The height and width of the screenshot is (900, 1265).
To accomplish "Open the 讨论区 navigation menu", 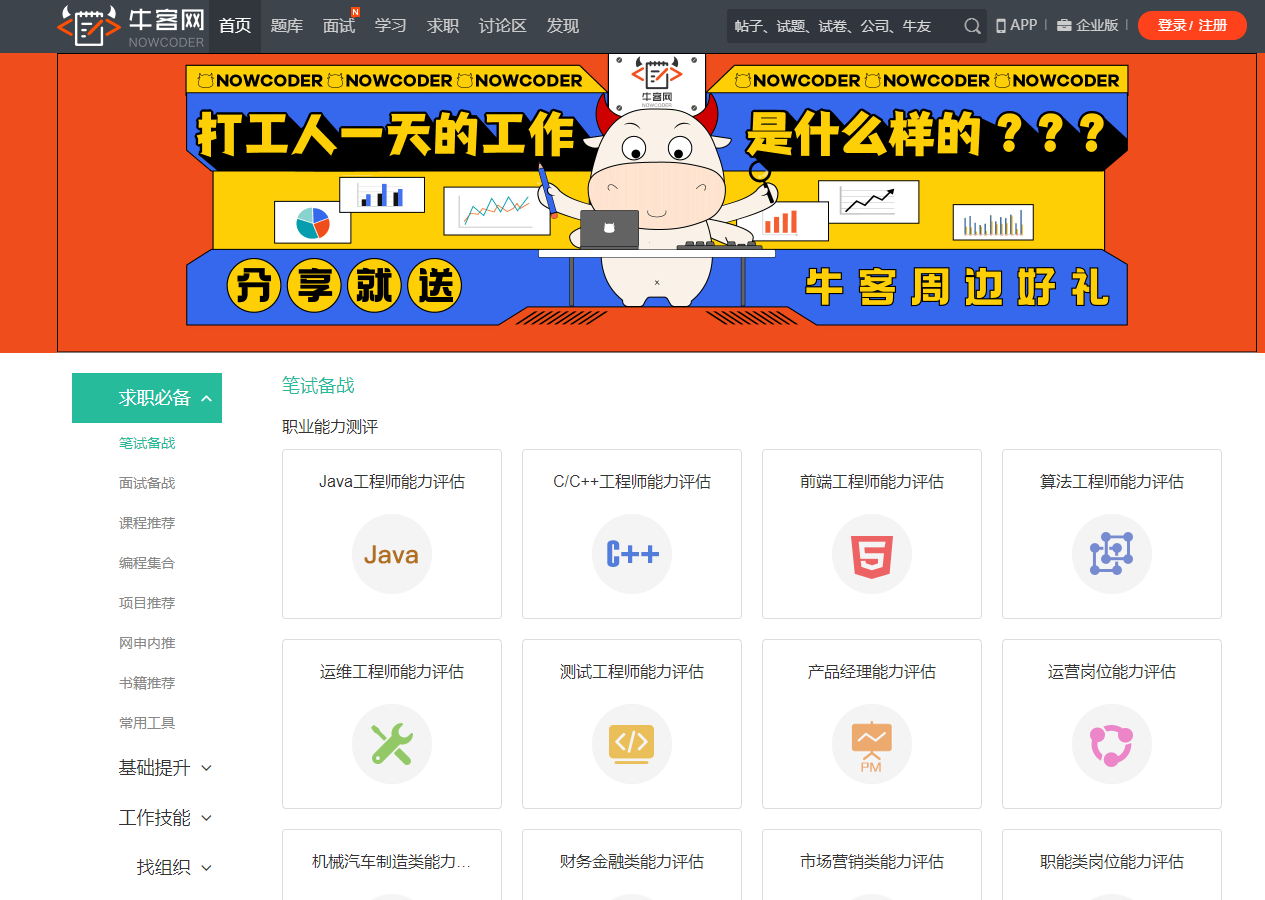I will [x=503, y=26].
